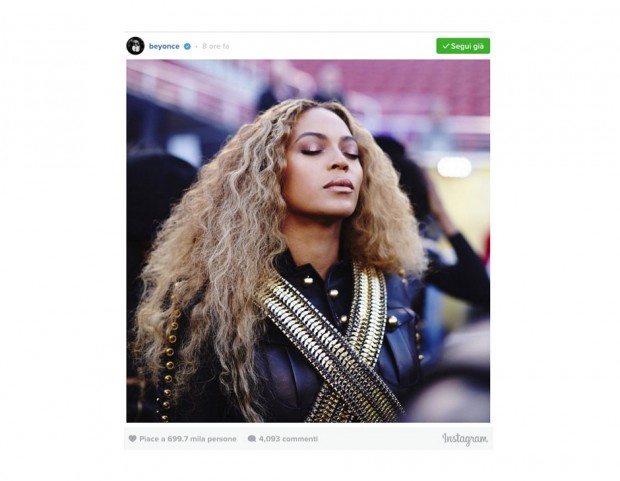Click the blue verified badge
620x481 pixels.
click(187, 46)
